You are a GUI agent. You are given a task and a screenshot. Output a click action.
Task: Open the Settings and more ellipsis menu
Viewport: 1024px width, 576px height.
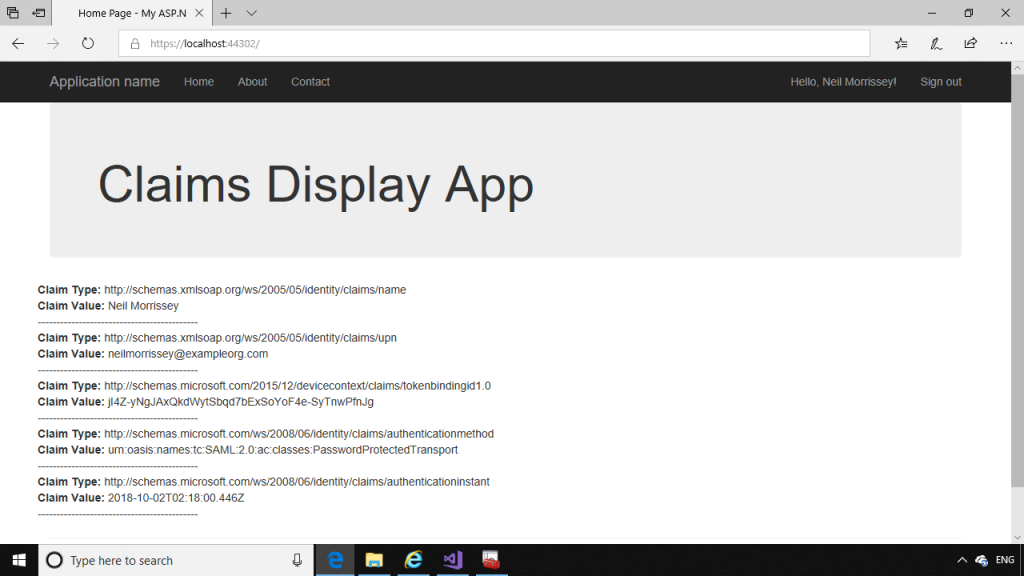point(1006,44)
